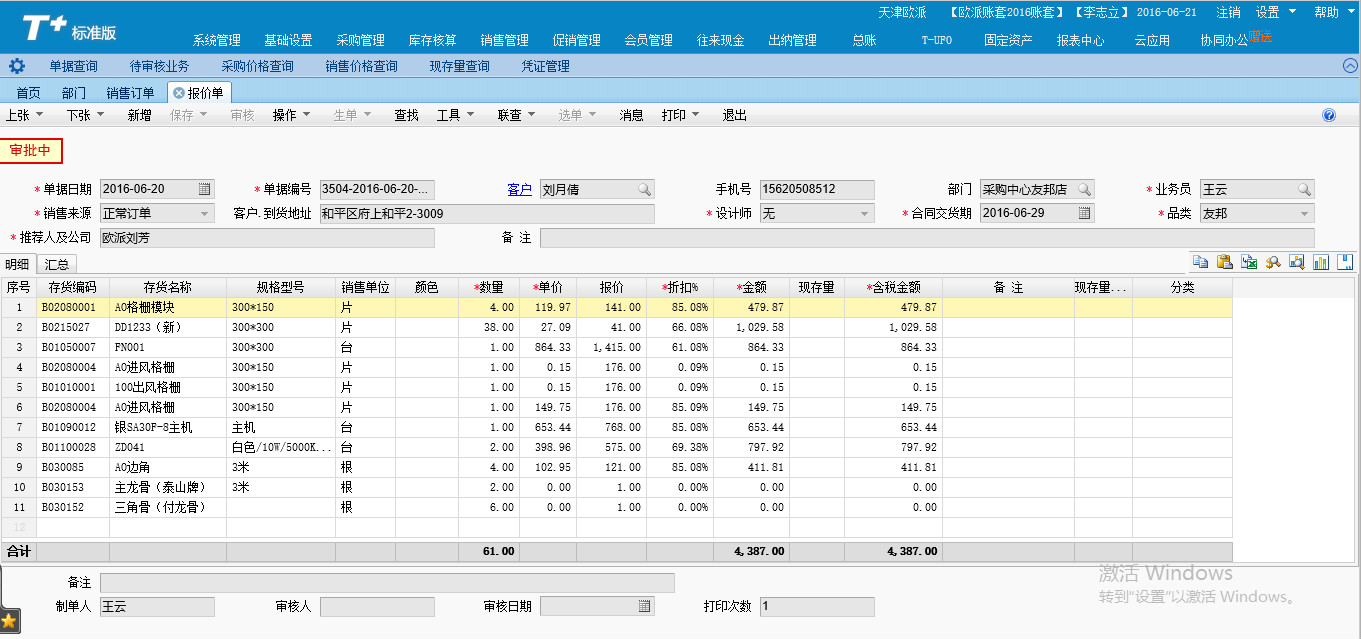Open the 固定资产 menu
This screenshot has width=1361, height=639.
pos(1009,40)
